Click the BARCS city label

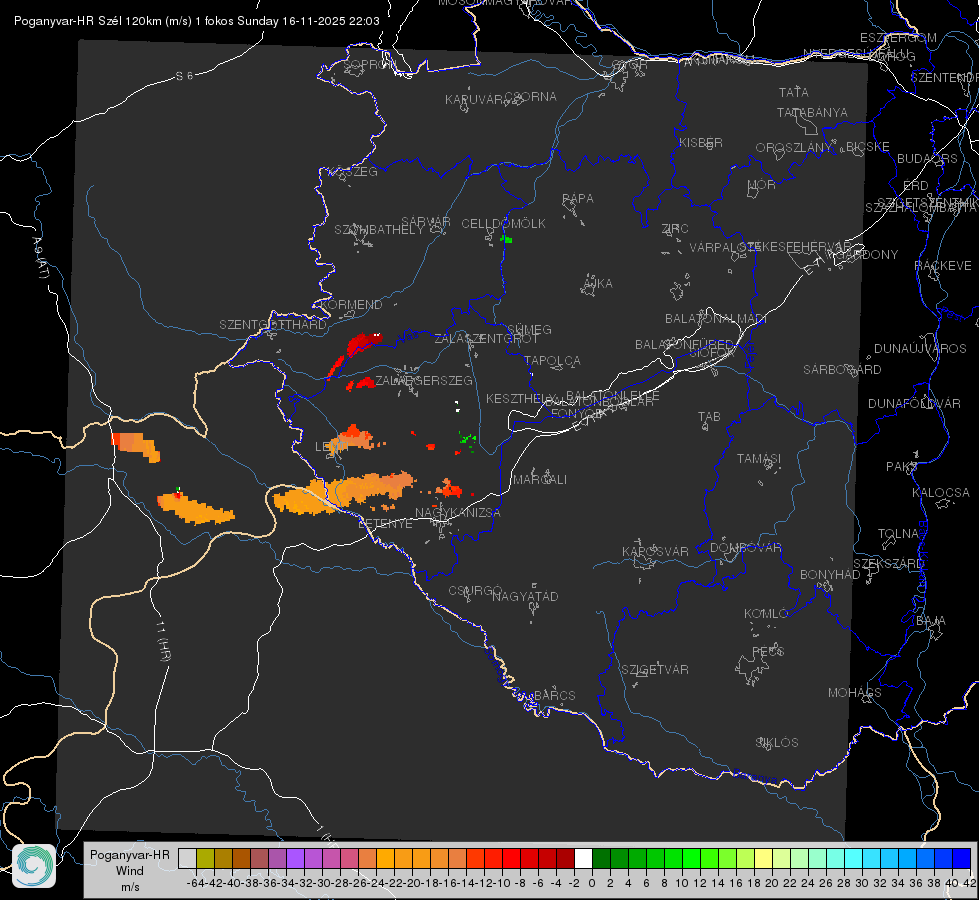click(554, 695)
